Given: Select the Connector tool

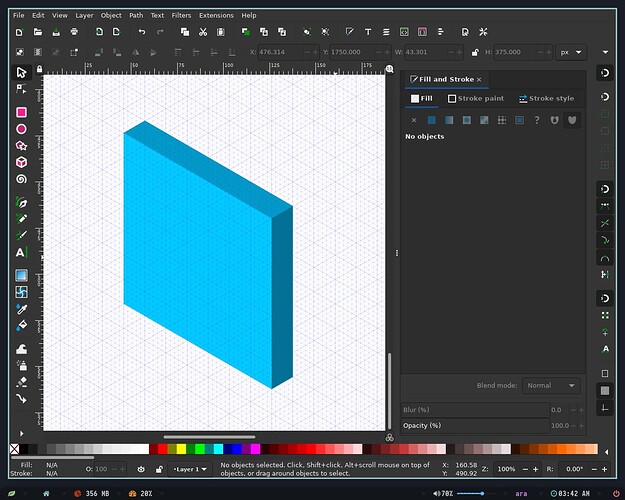Looking at the screenshot, I should [x=22, y=399].
